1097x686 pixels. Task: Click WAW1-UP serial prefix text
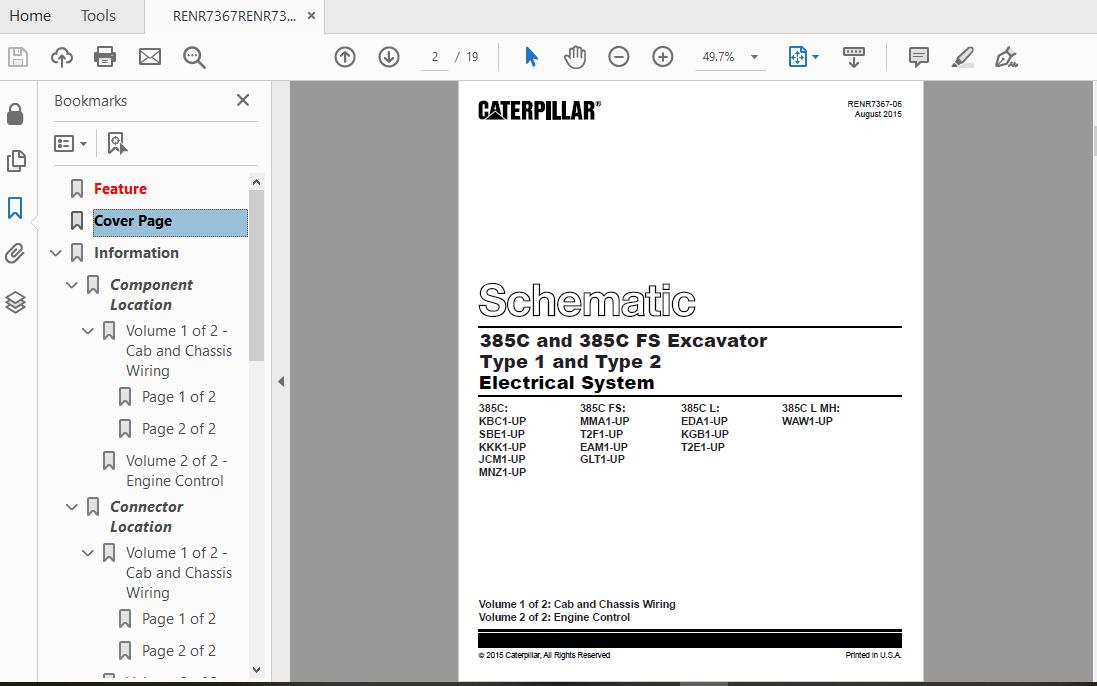(807, 421)
